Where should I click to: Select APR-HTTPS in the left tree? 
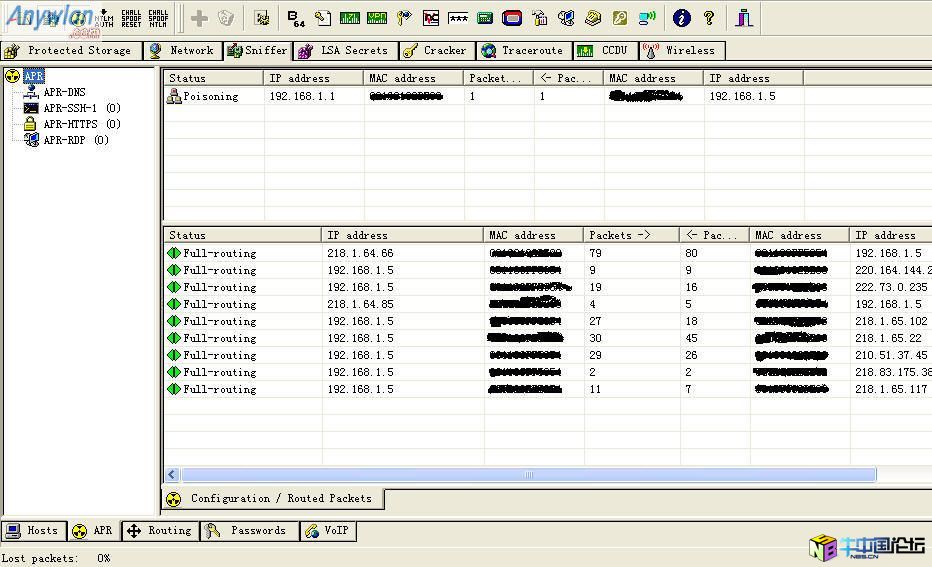[70, 124]
